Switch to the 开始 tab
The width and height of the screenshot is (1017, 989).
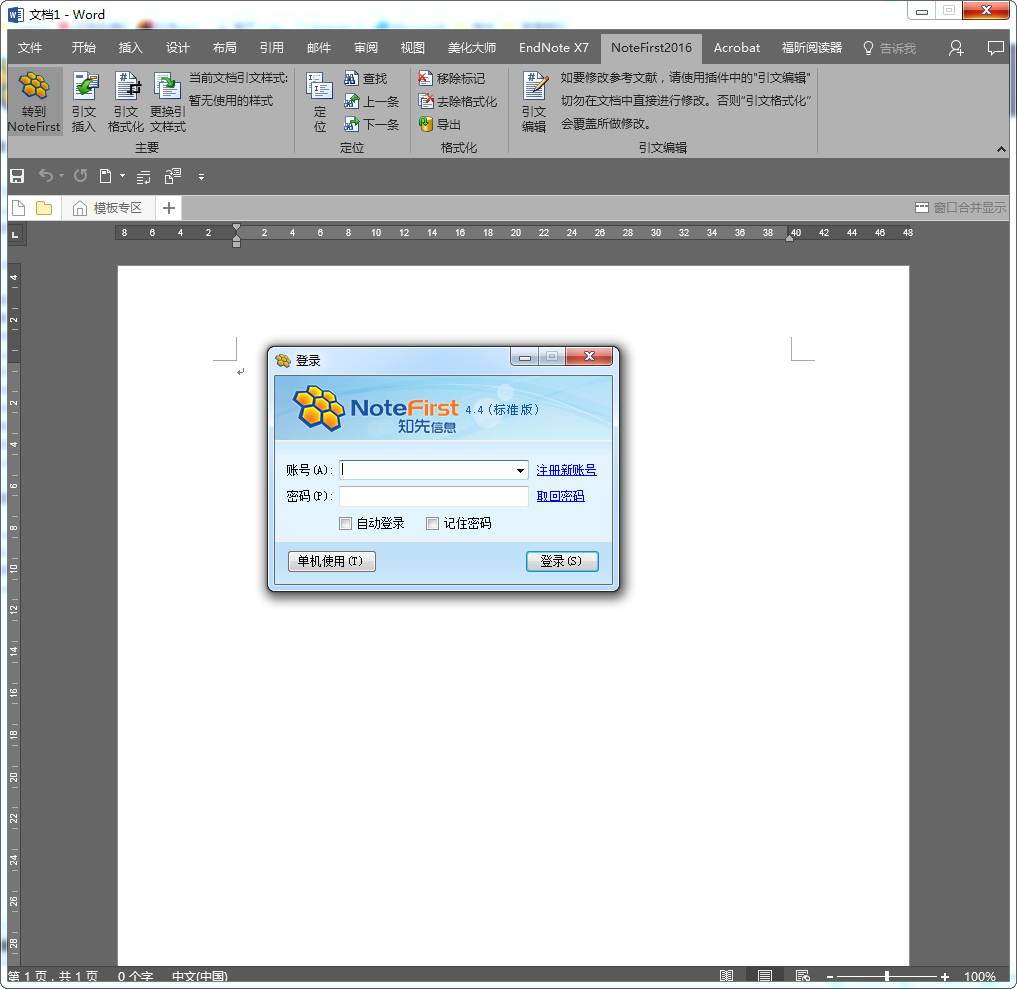[x=84, y=48]
